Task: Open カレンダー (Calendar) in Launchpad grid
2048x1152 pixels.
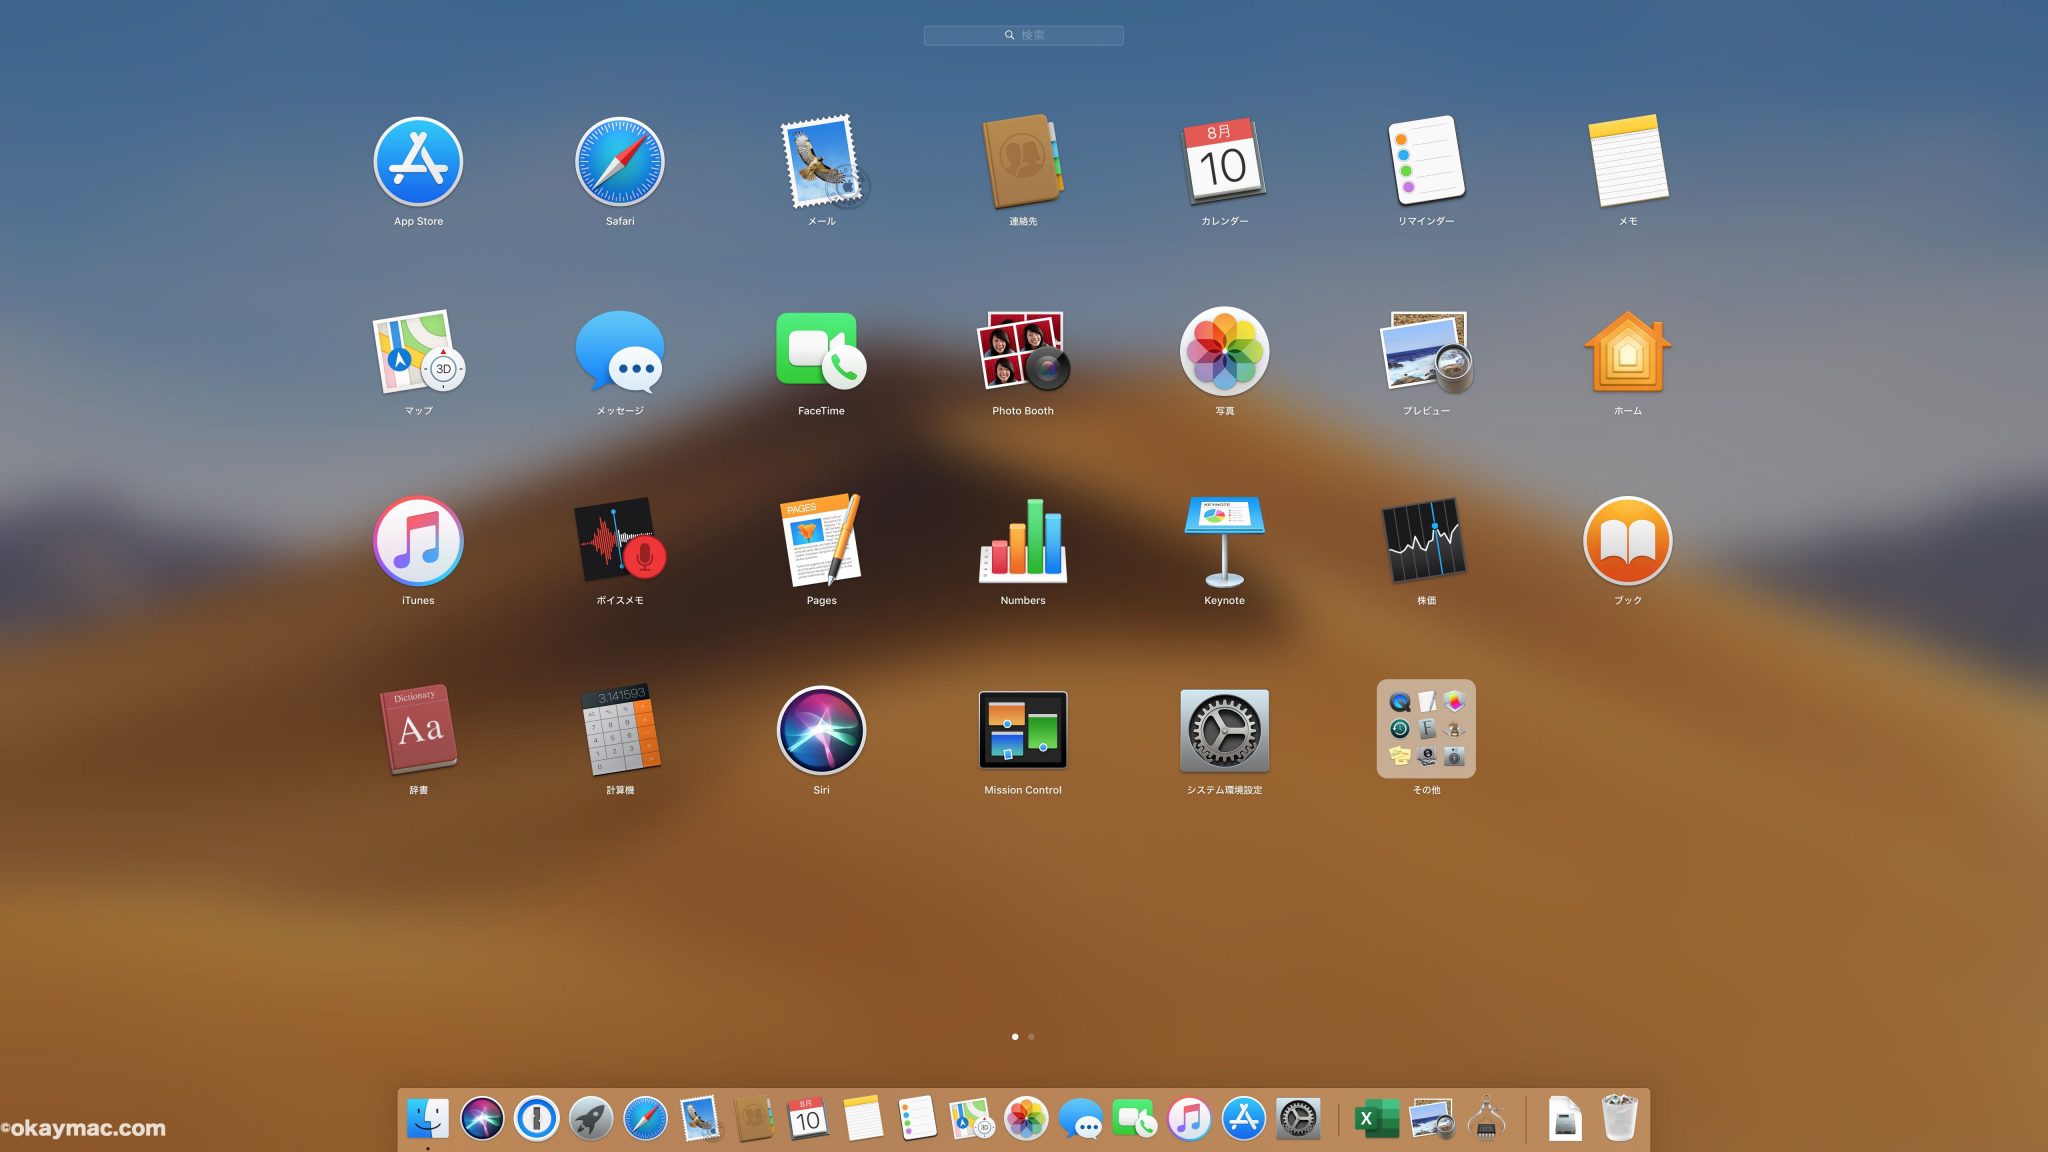Action: (1224, 162)
